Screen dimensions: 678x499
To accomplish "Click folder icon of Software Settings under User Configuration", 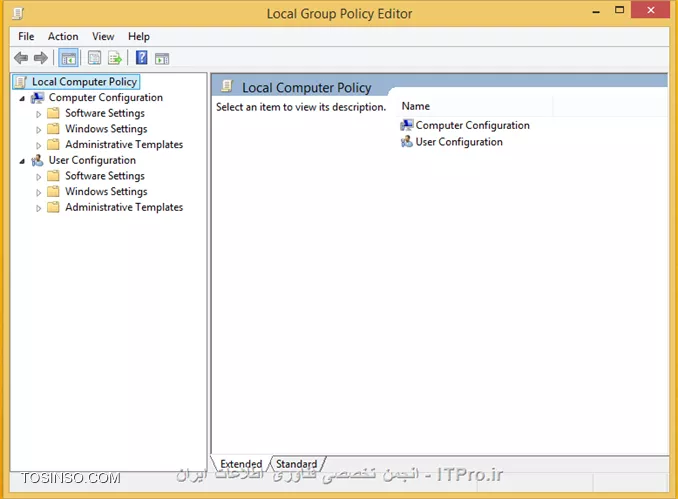I will (53, 176).
